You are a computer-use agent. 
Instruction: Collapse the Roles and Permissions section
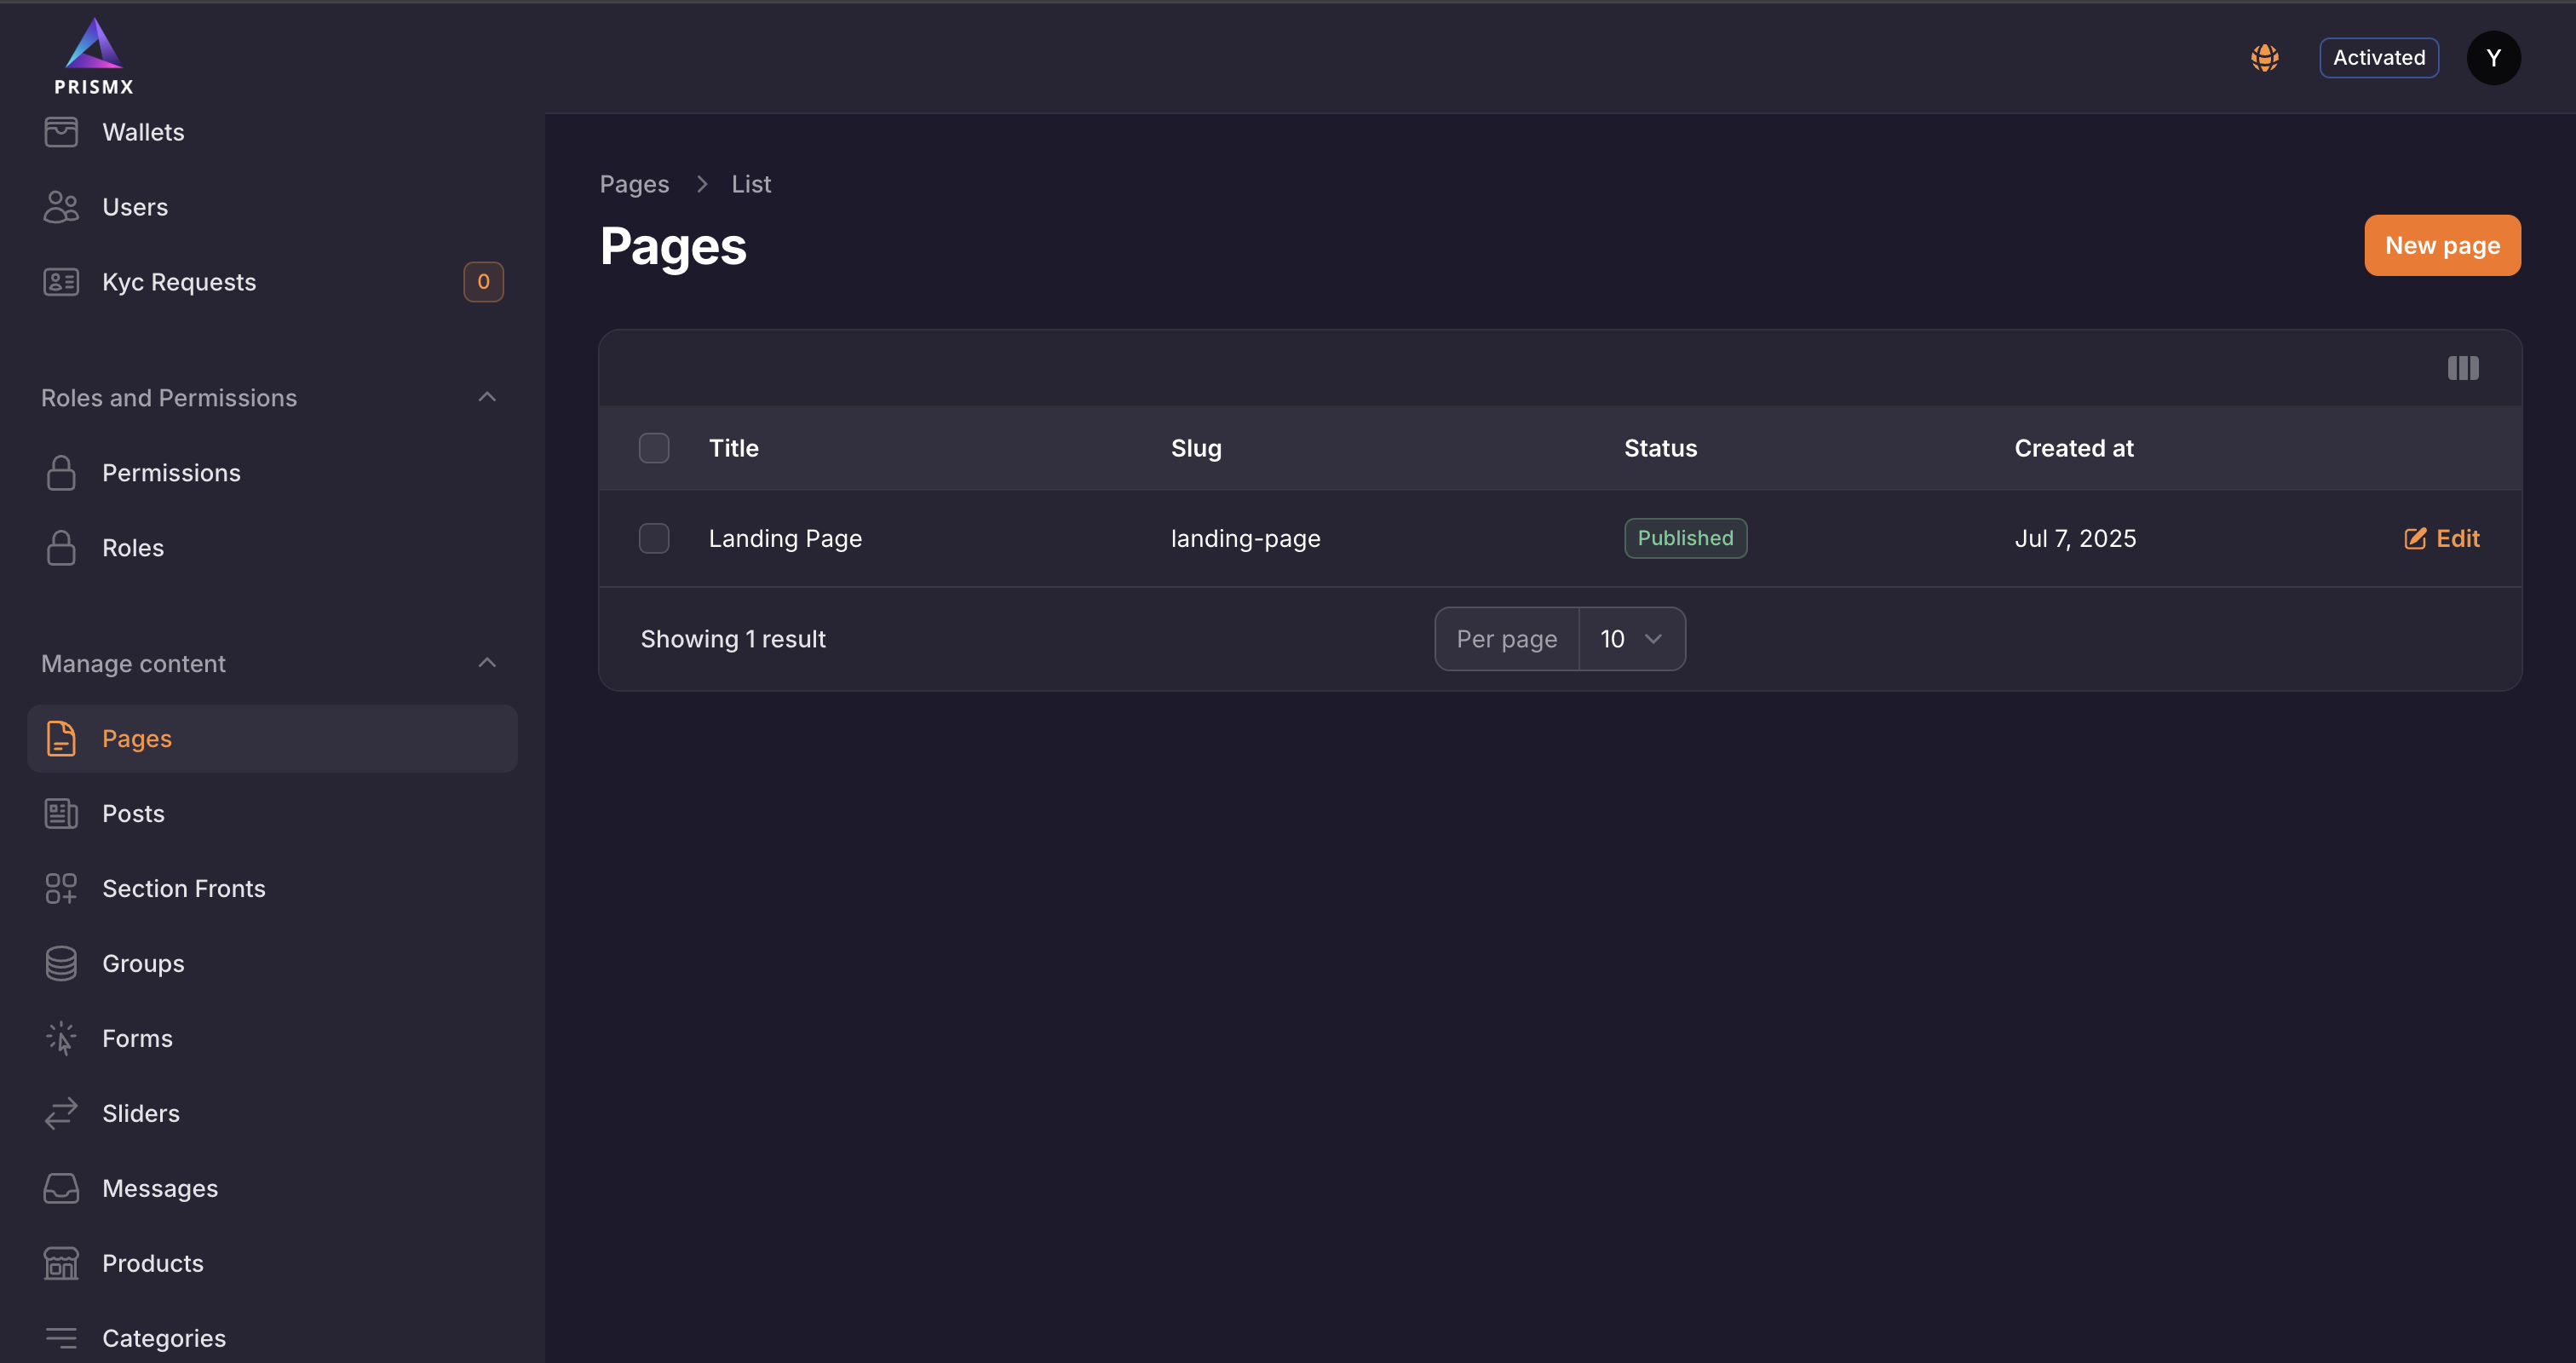pos(487,397)
